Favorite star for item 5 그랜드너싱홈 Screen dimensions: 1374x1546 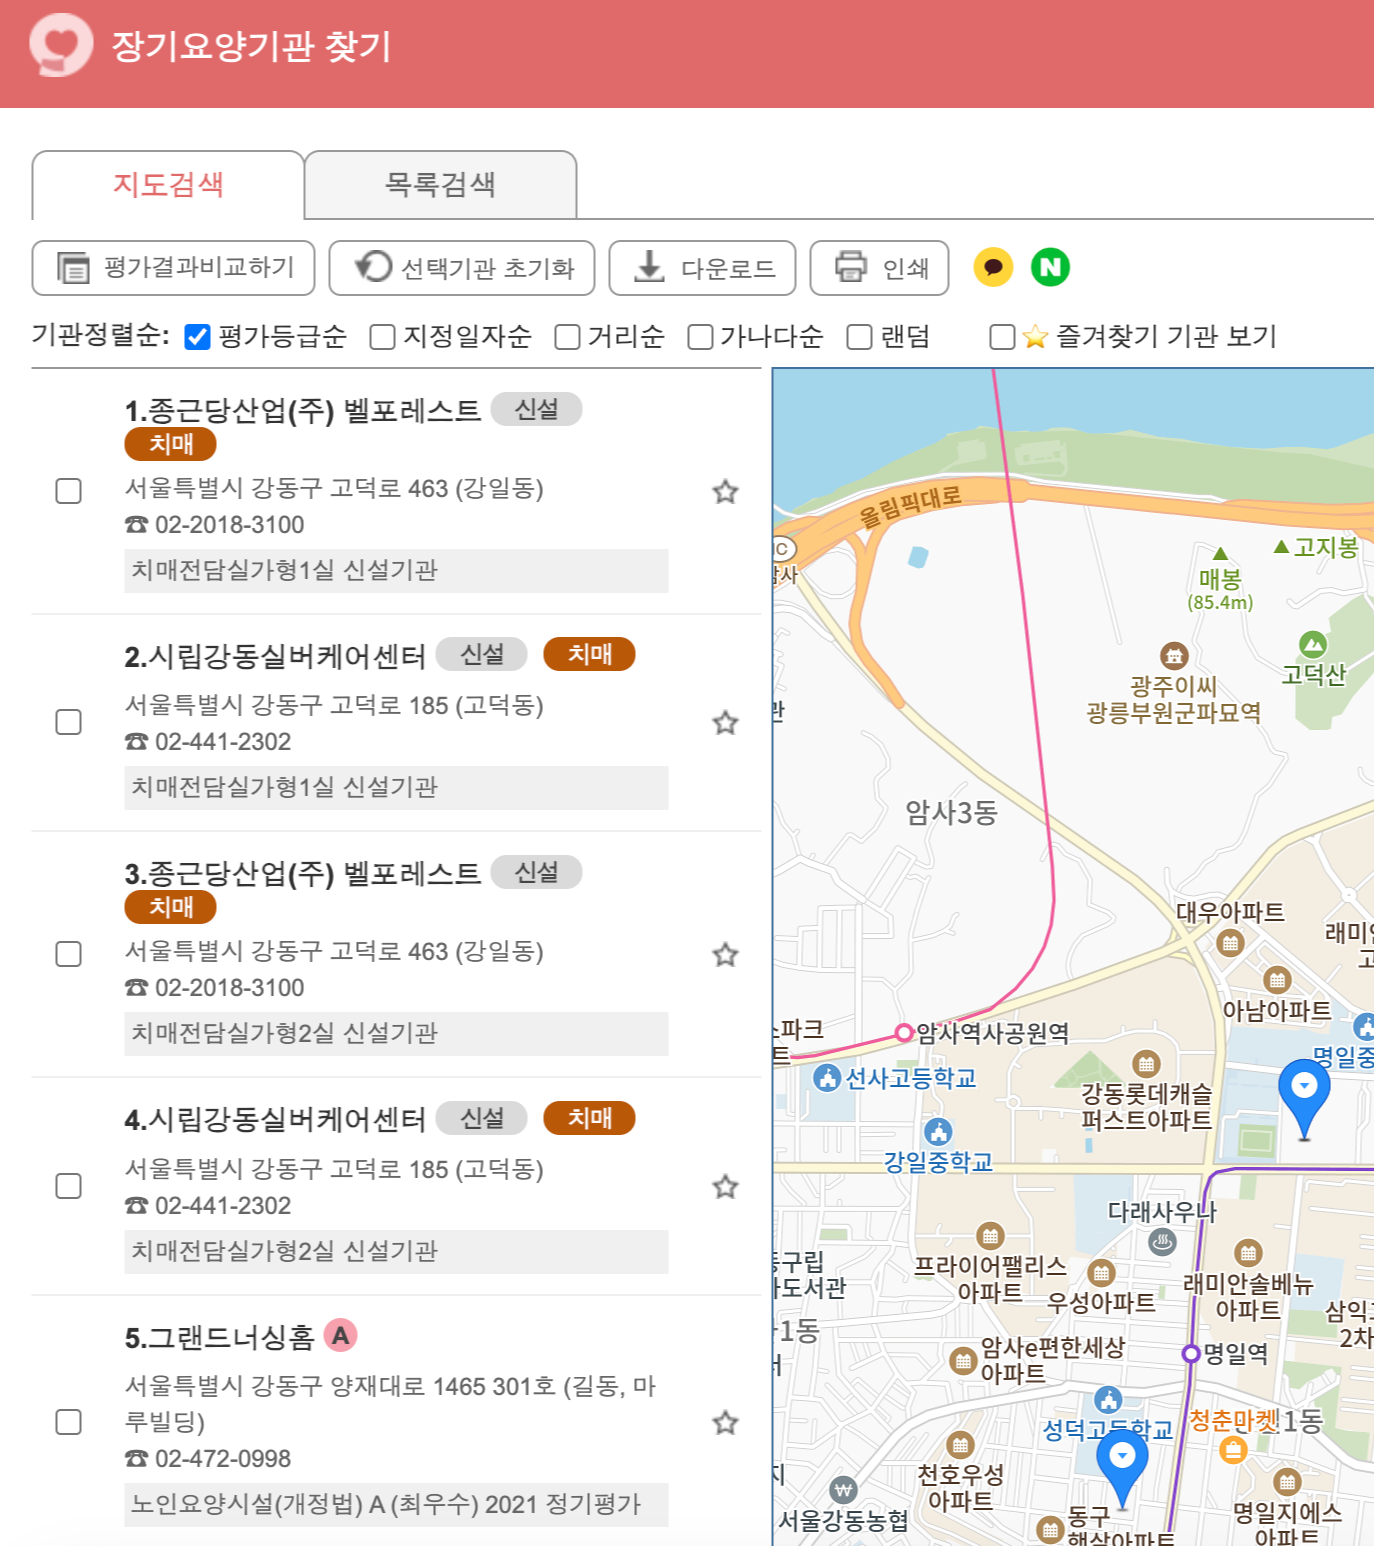(x=725, y=1422)
